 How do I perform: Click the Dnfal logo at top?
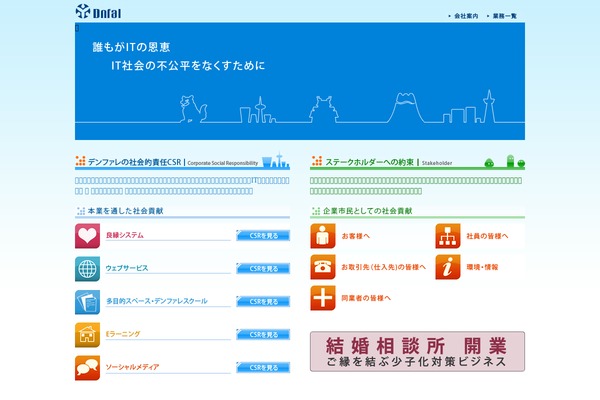[98, 11]
